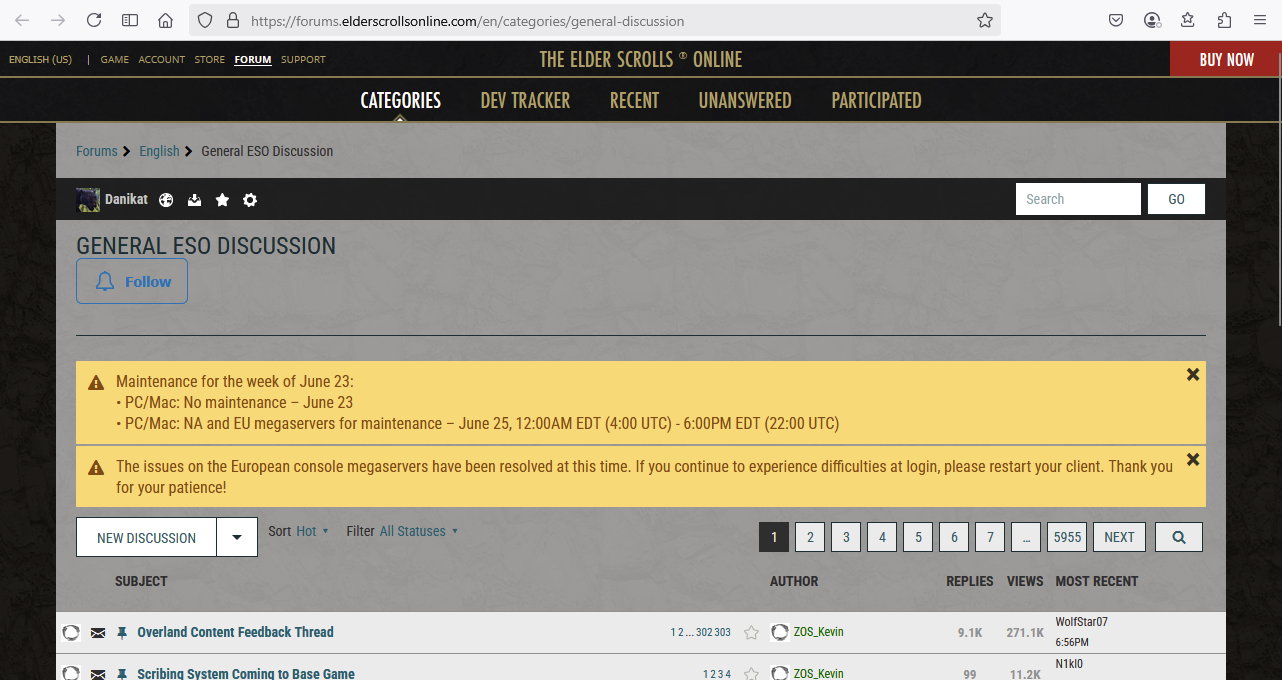Click the NEW DISCUSSION button
The height and width of the screenshot is (680, 1282).
[146, 537]
